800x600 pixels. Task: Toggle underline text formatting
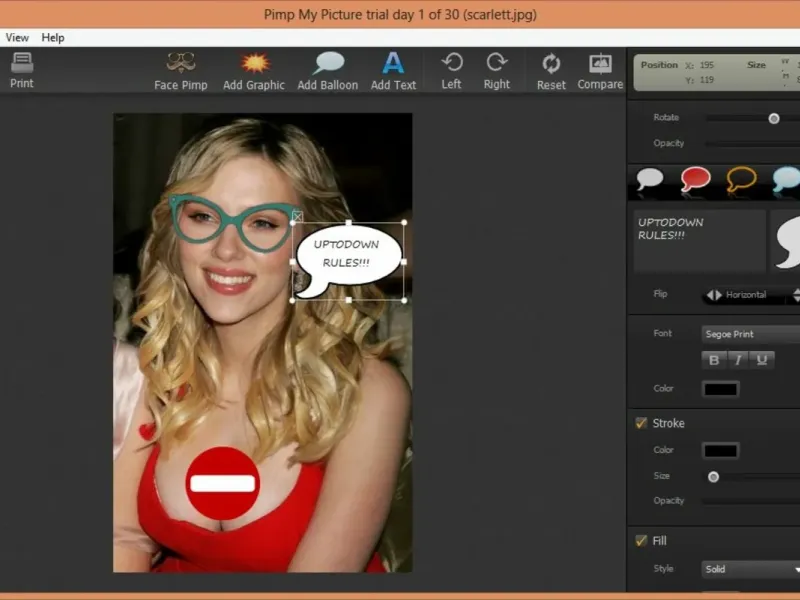coord(762,360)
